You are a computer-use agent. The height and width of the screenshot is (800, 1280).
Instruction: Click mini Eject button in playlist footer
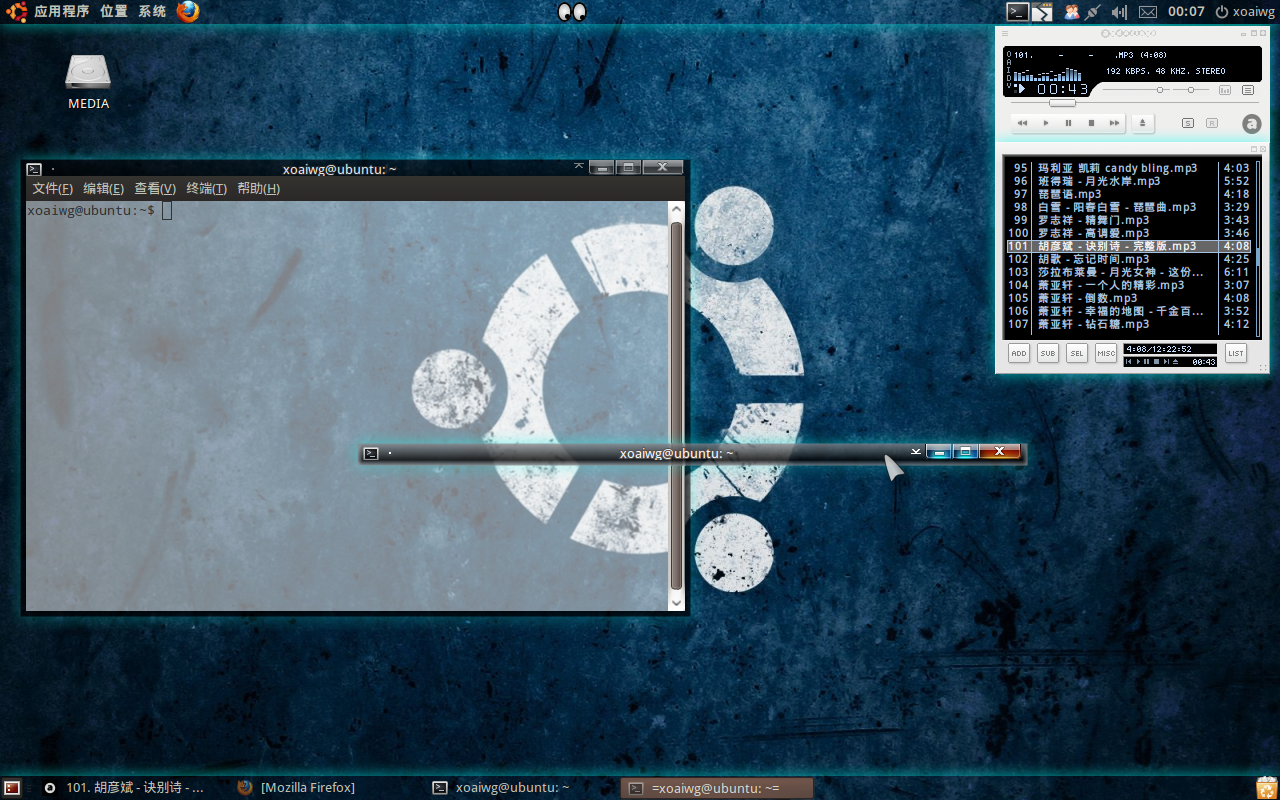tap(1175, 362)
